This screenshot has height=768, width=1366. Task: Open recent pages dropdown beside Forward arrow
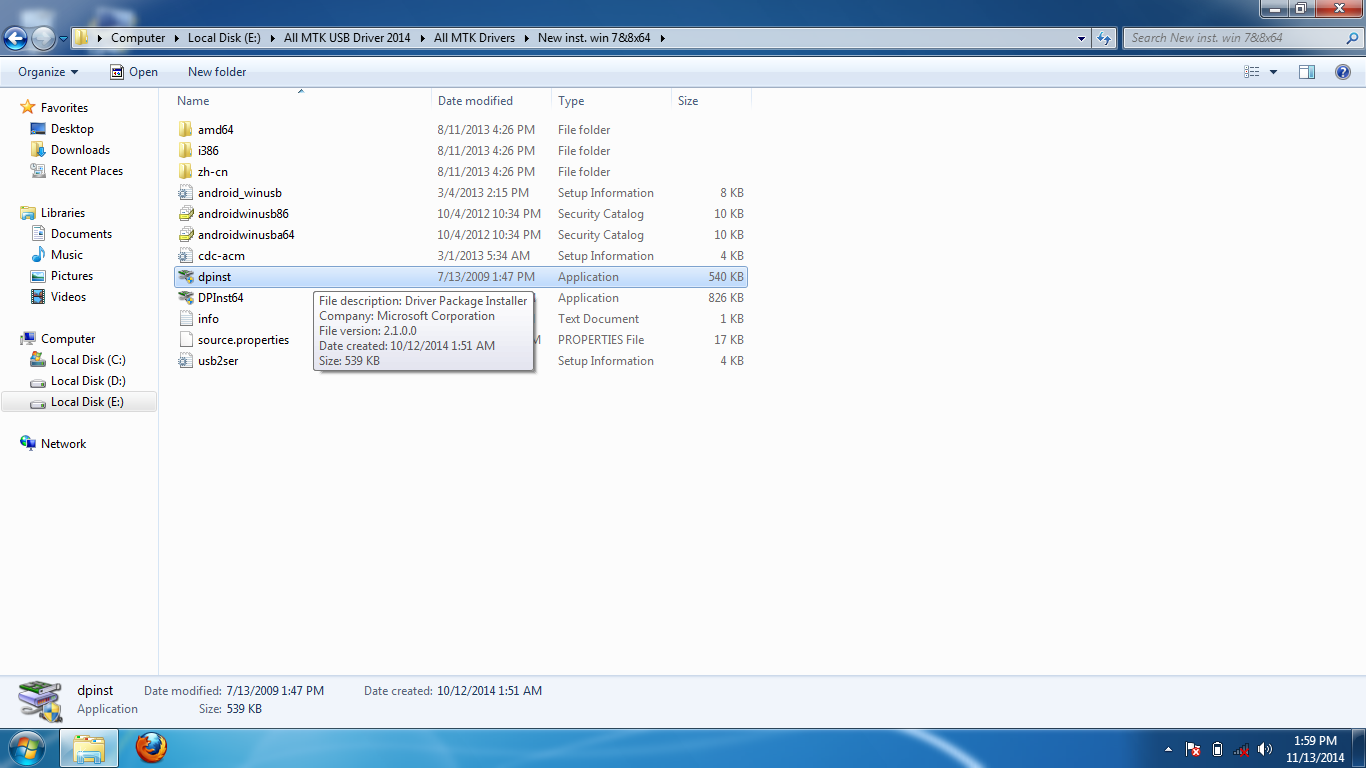tap(63, 39)
